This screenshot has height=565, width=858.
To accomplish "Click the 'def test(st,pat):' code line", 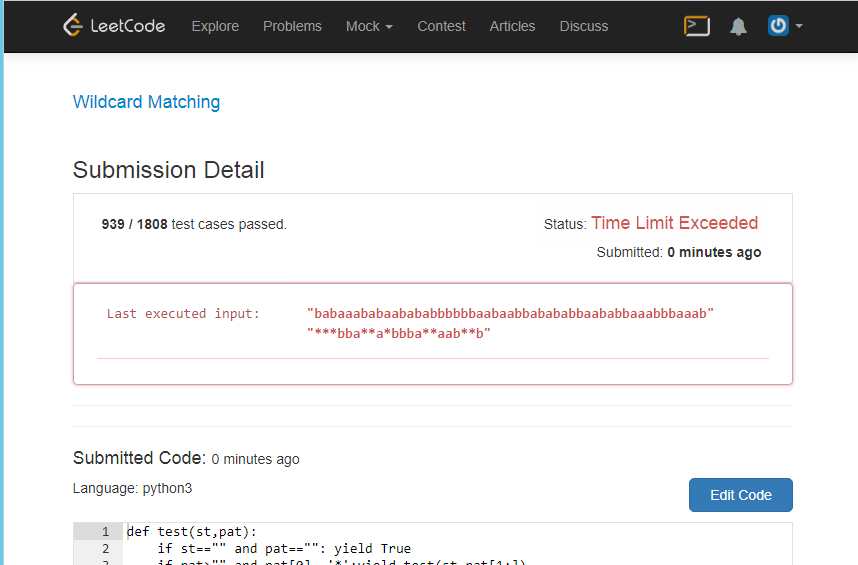I will (192, 532).
